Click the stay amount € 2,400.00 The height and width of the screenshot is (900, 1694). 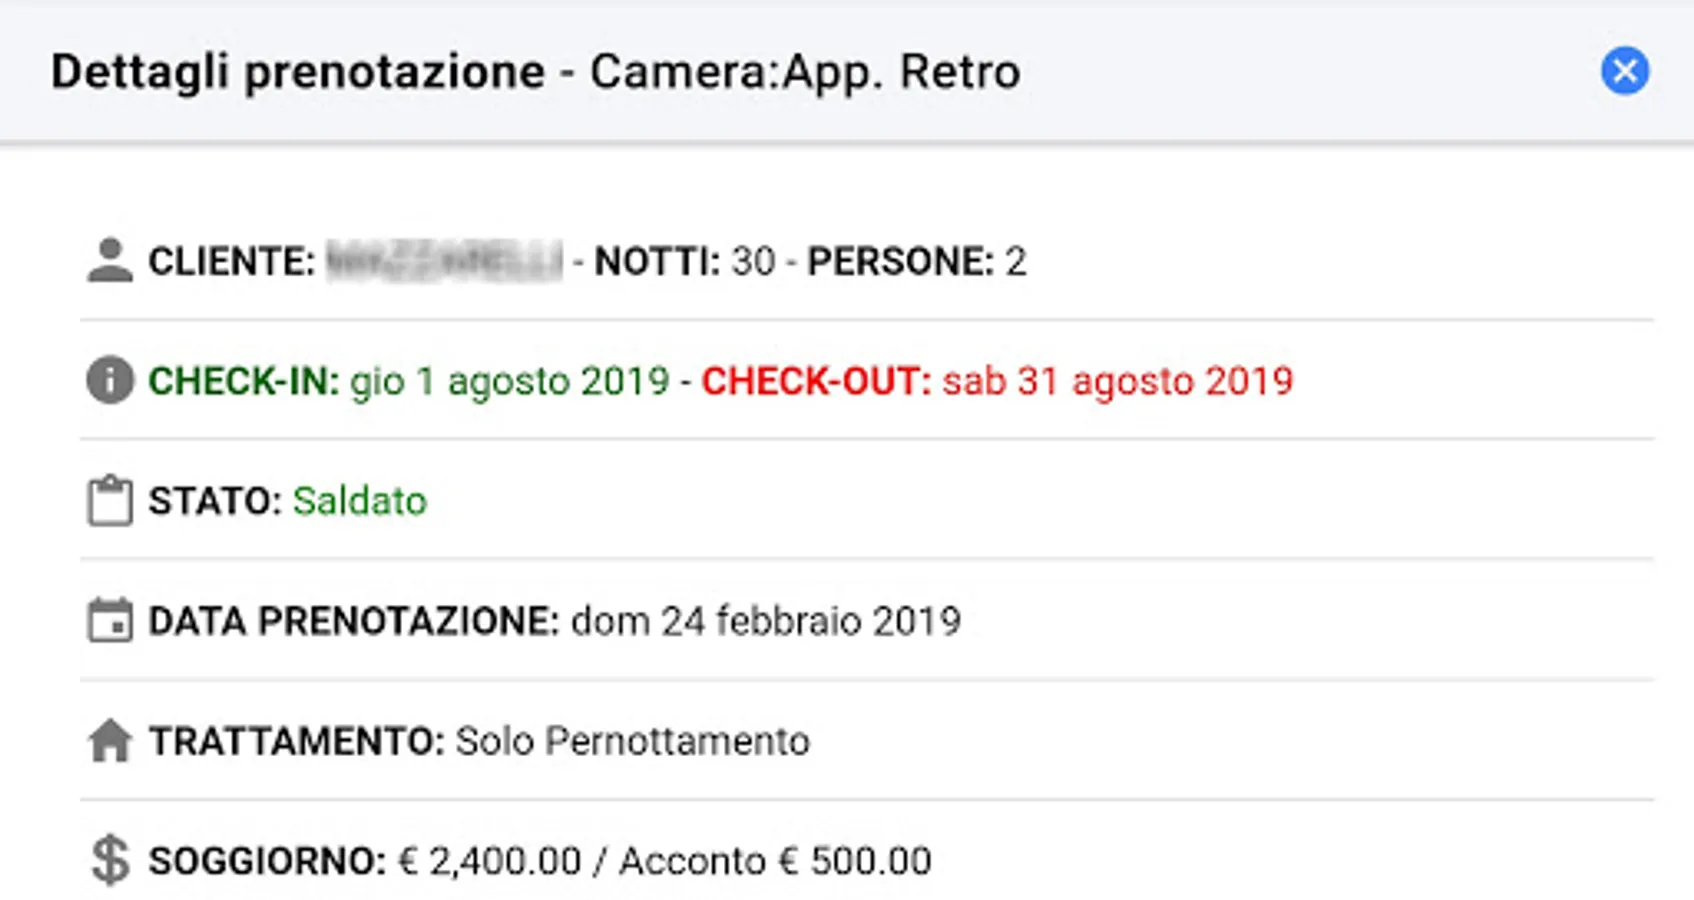490,861
